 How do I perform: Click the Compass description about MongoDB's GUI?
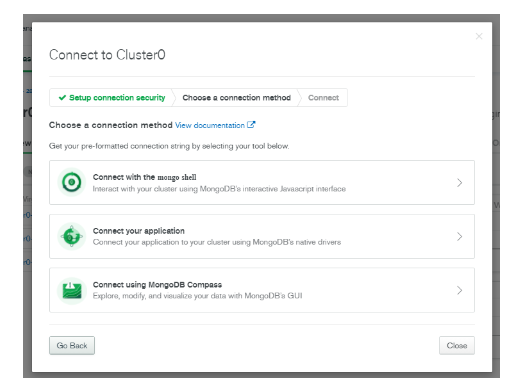[197, 296]
